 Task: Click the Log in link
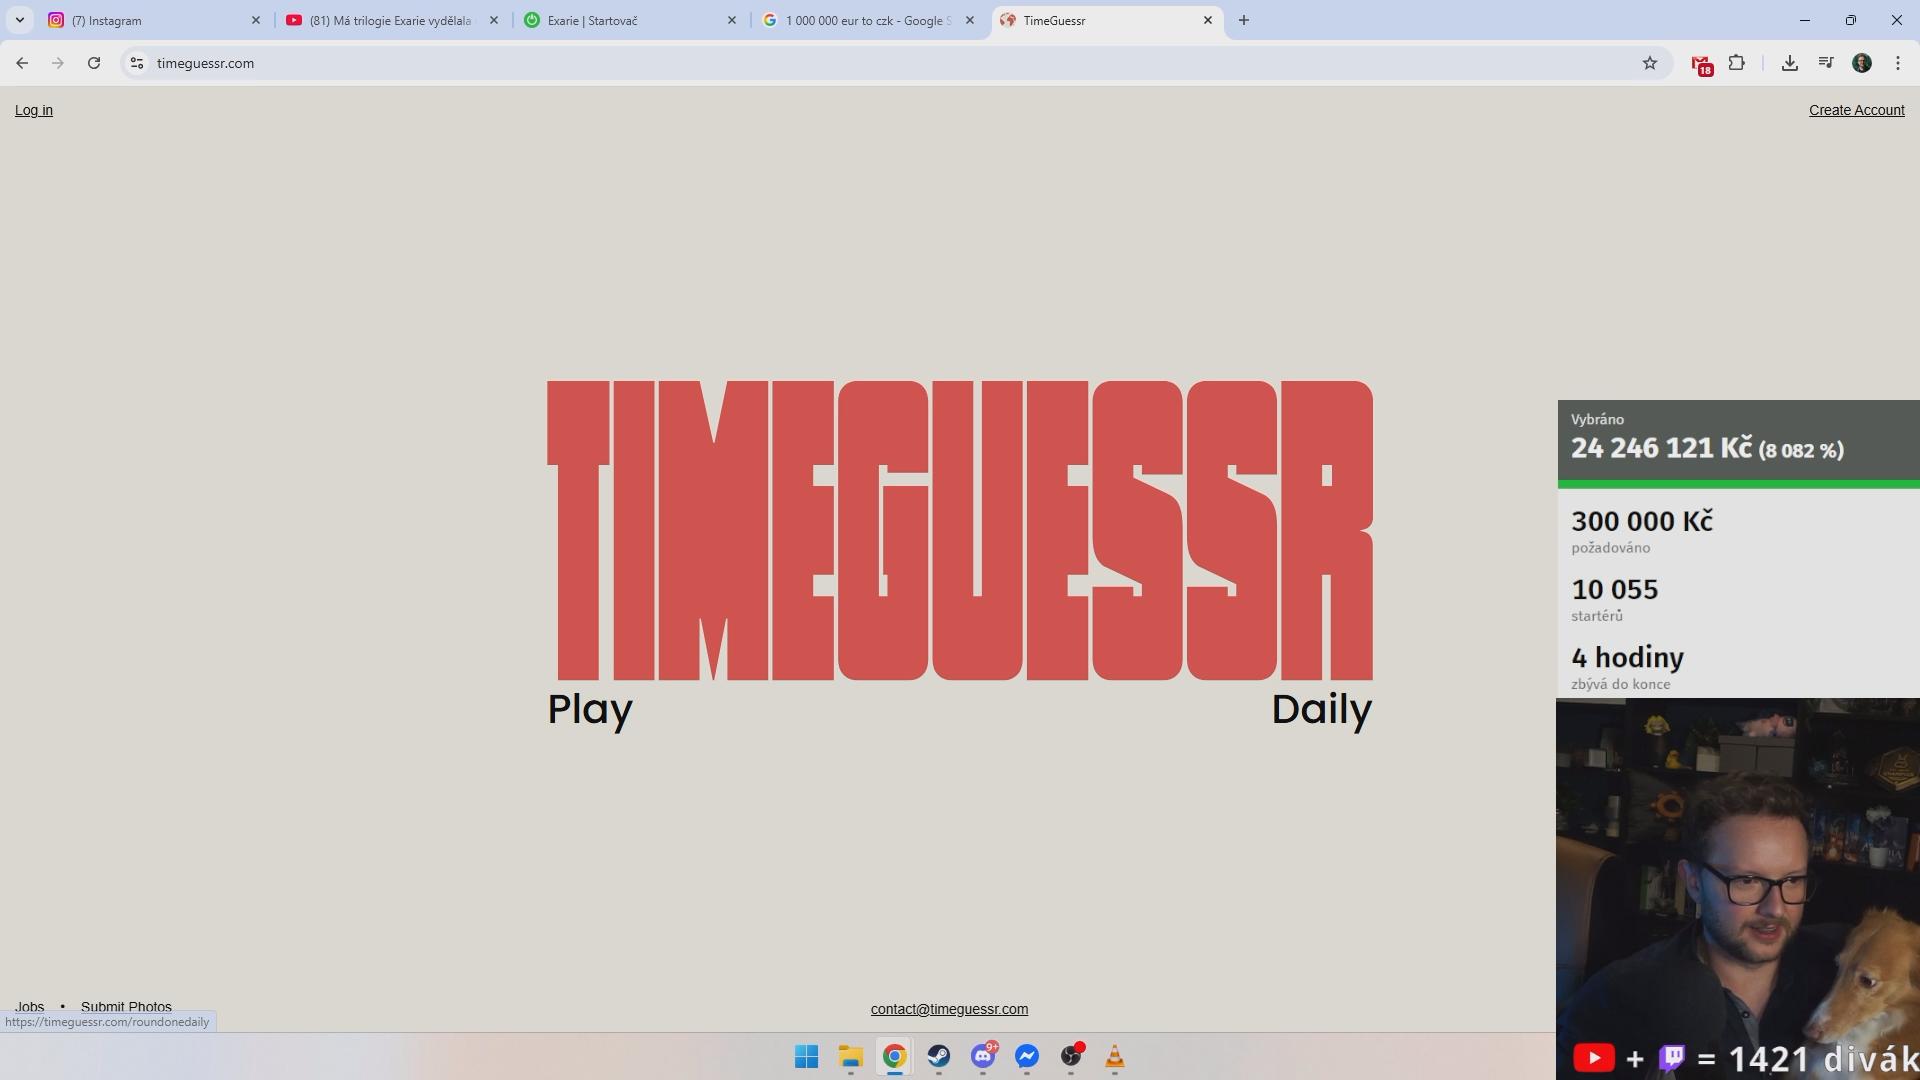click(34, 110)
